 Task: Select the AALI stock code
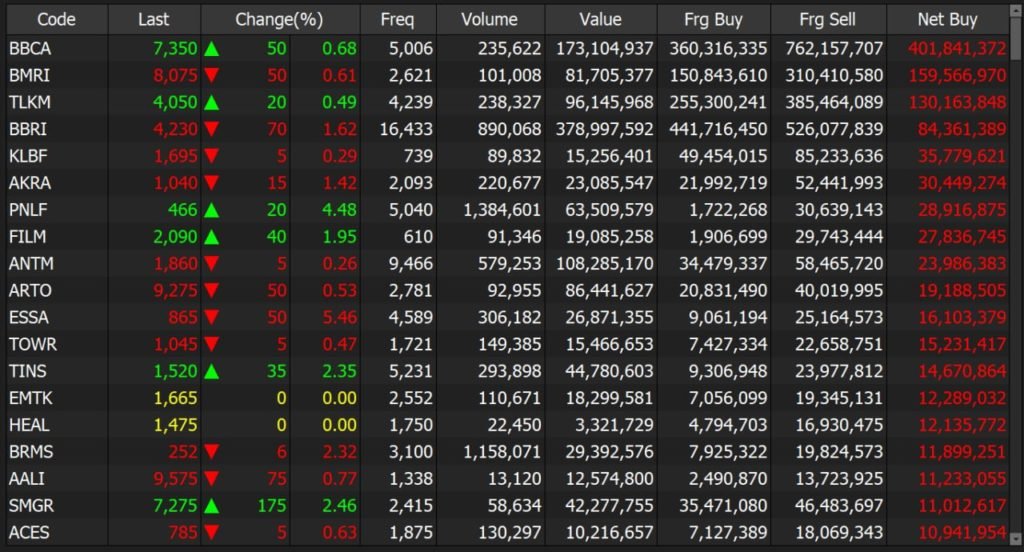tap(27, 479)
